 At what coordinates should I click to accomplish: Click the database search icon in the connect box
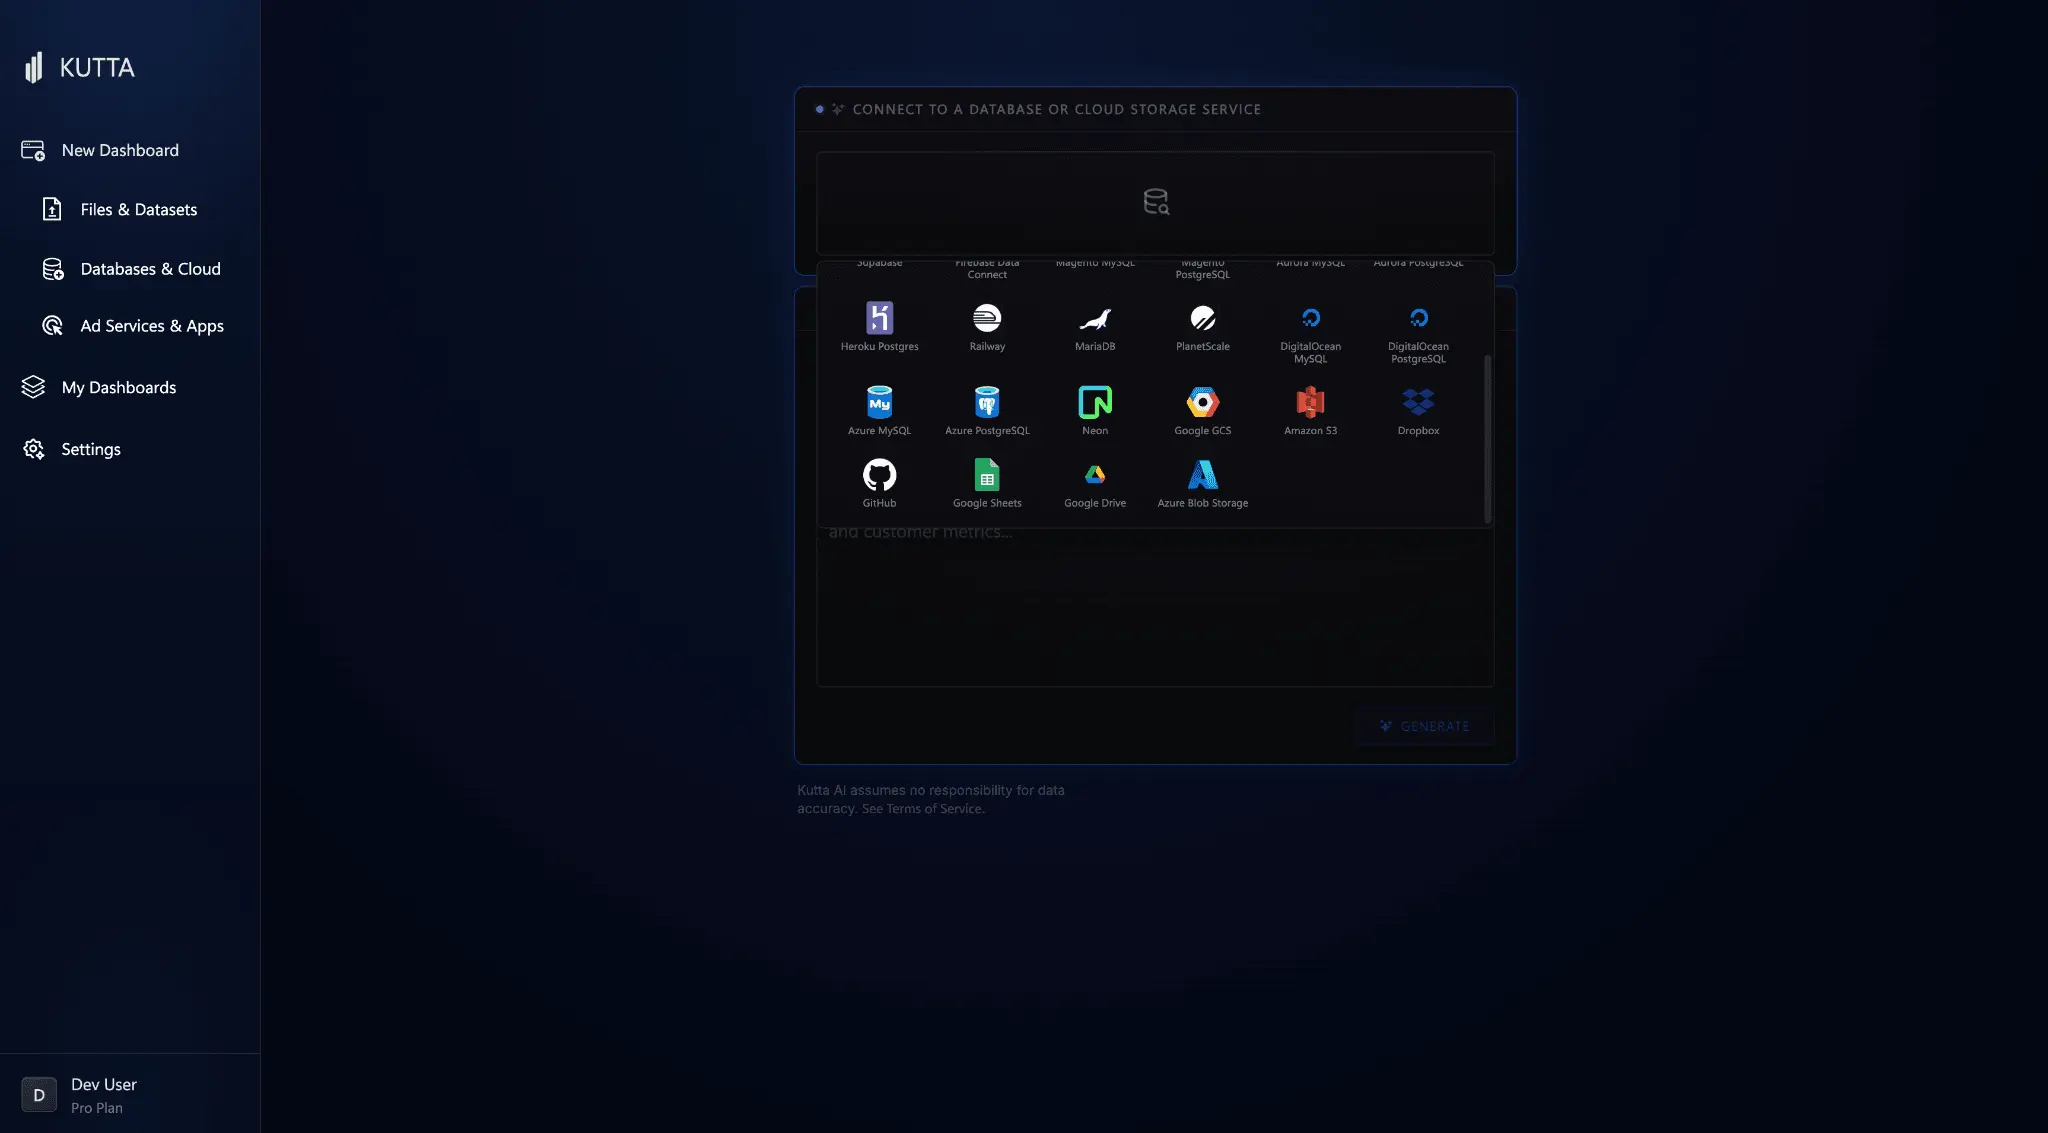[1156, 202]
